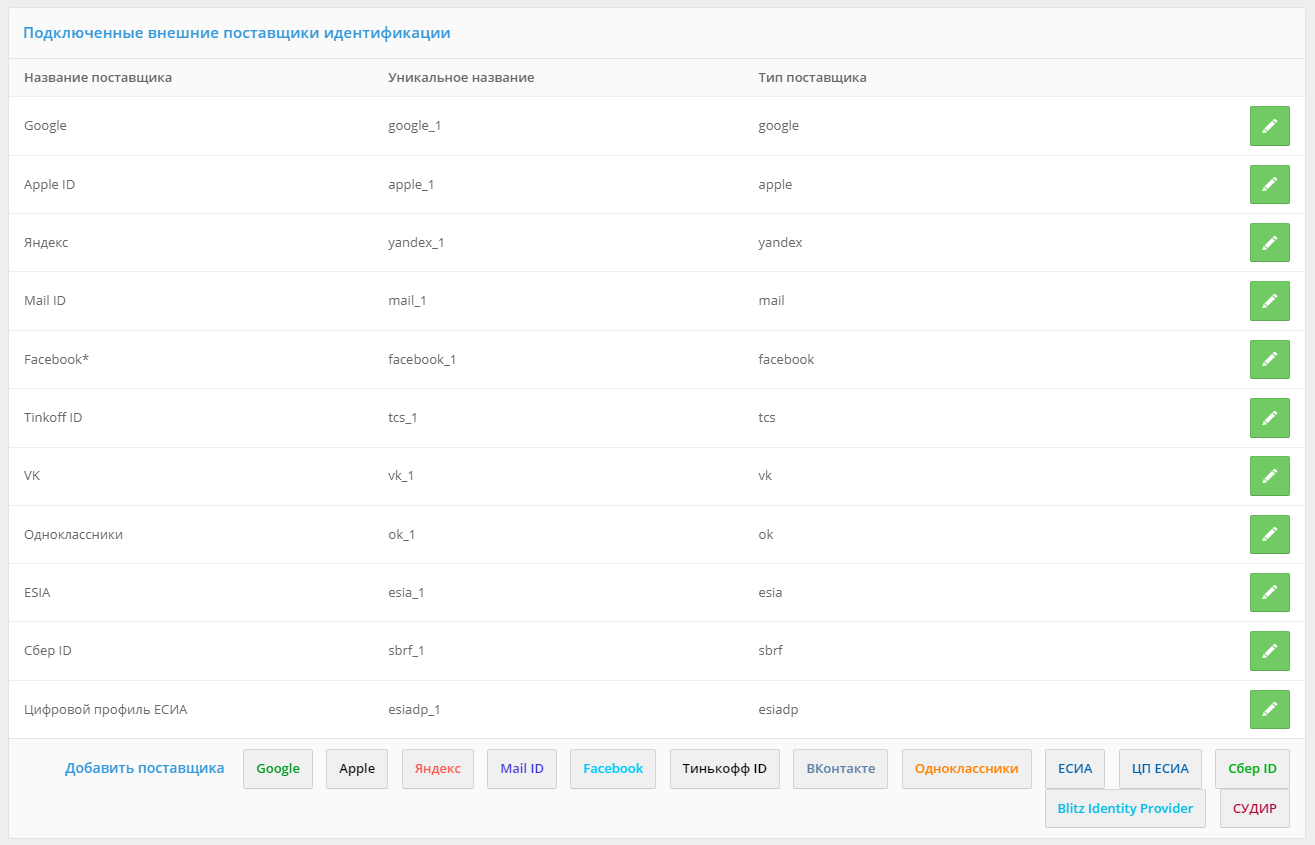Click the Название поставщика column header
This screenshot has width=1315, height=845.
click(95, 77)
